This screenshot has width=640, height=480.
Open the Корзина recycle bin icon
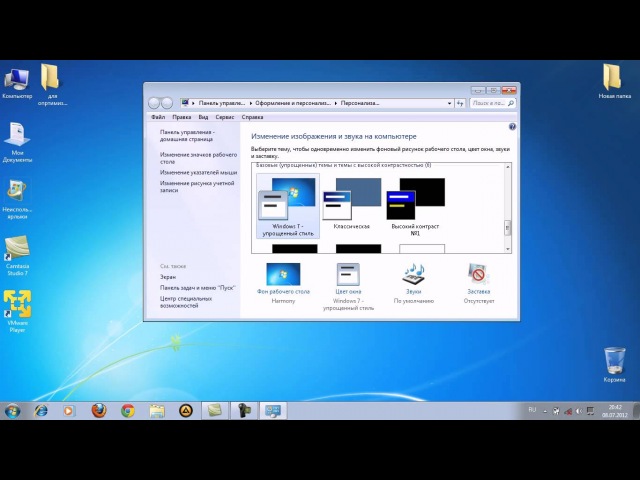[x=615, y=361]
